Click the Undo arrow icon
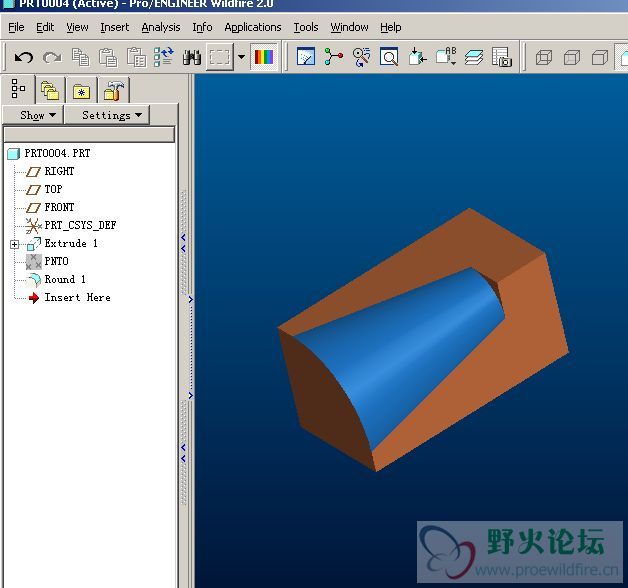 [x=24, y=58]
